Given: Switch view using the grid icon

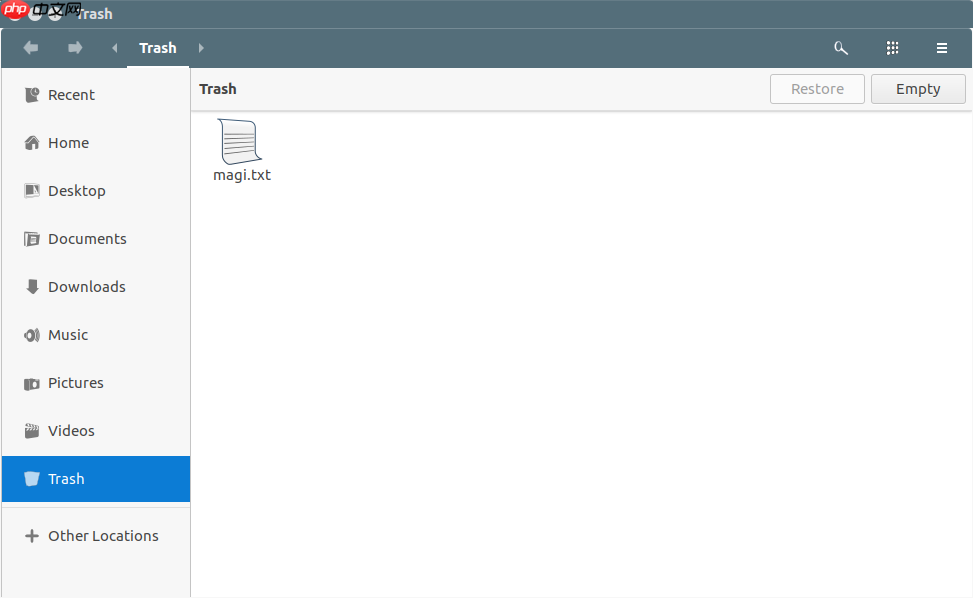Looking at the screenshot, I should pos(892,48).
